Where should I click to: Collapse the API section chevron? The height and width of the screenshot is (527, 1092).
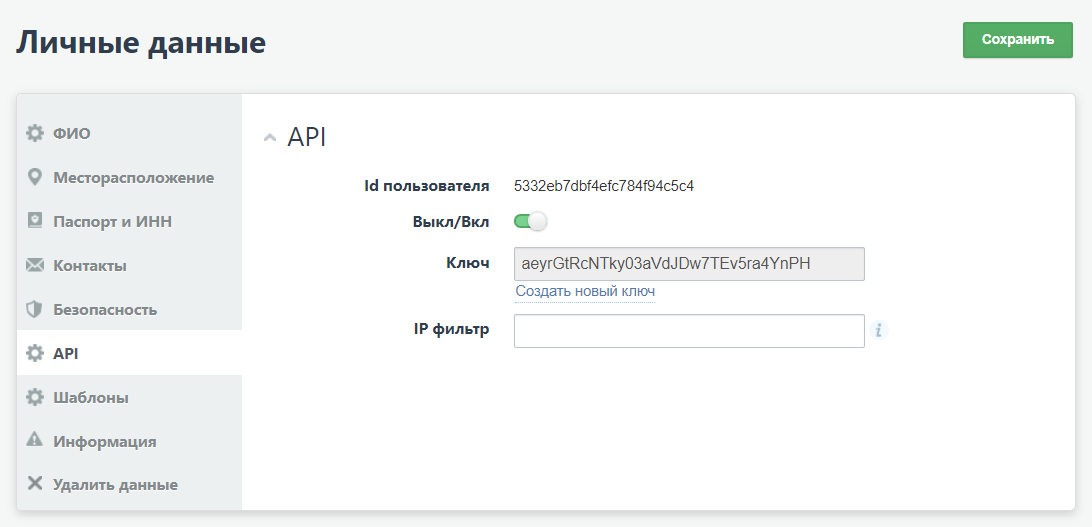269,138
